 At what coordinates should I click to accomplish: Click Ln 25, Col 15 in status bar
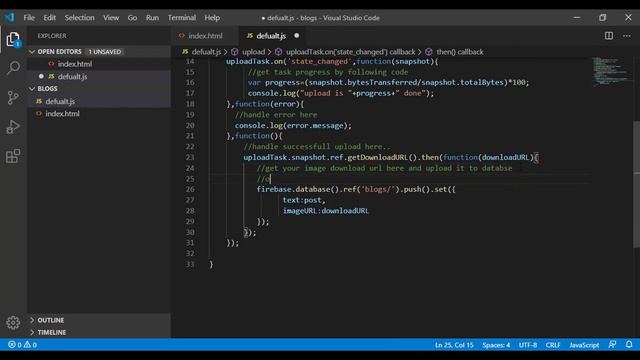pos(454,345)
